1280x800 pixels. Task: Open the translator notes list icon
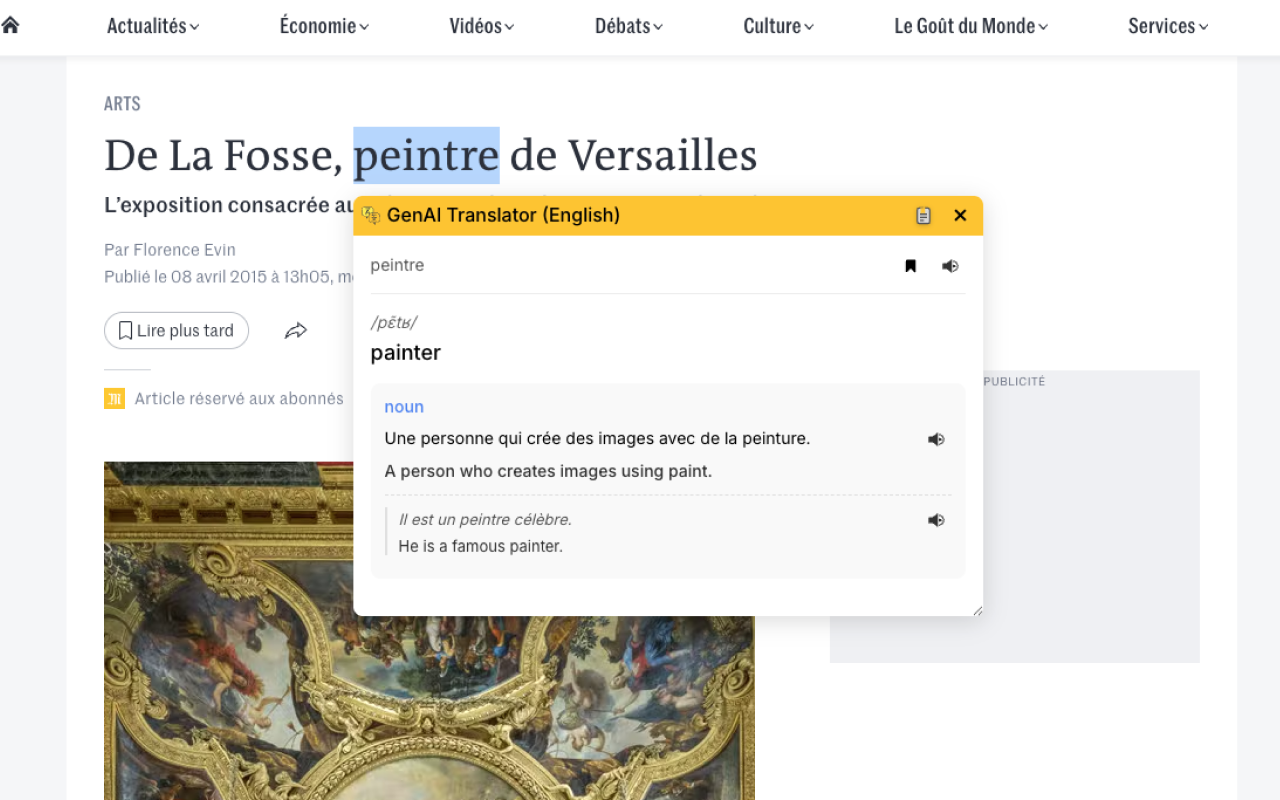(923, 215)
